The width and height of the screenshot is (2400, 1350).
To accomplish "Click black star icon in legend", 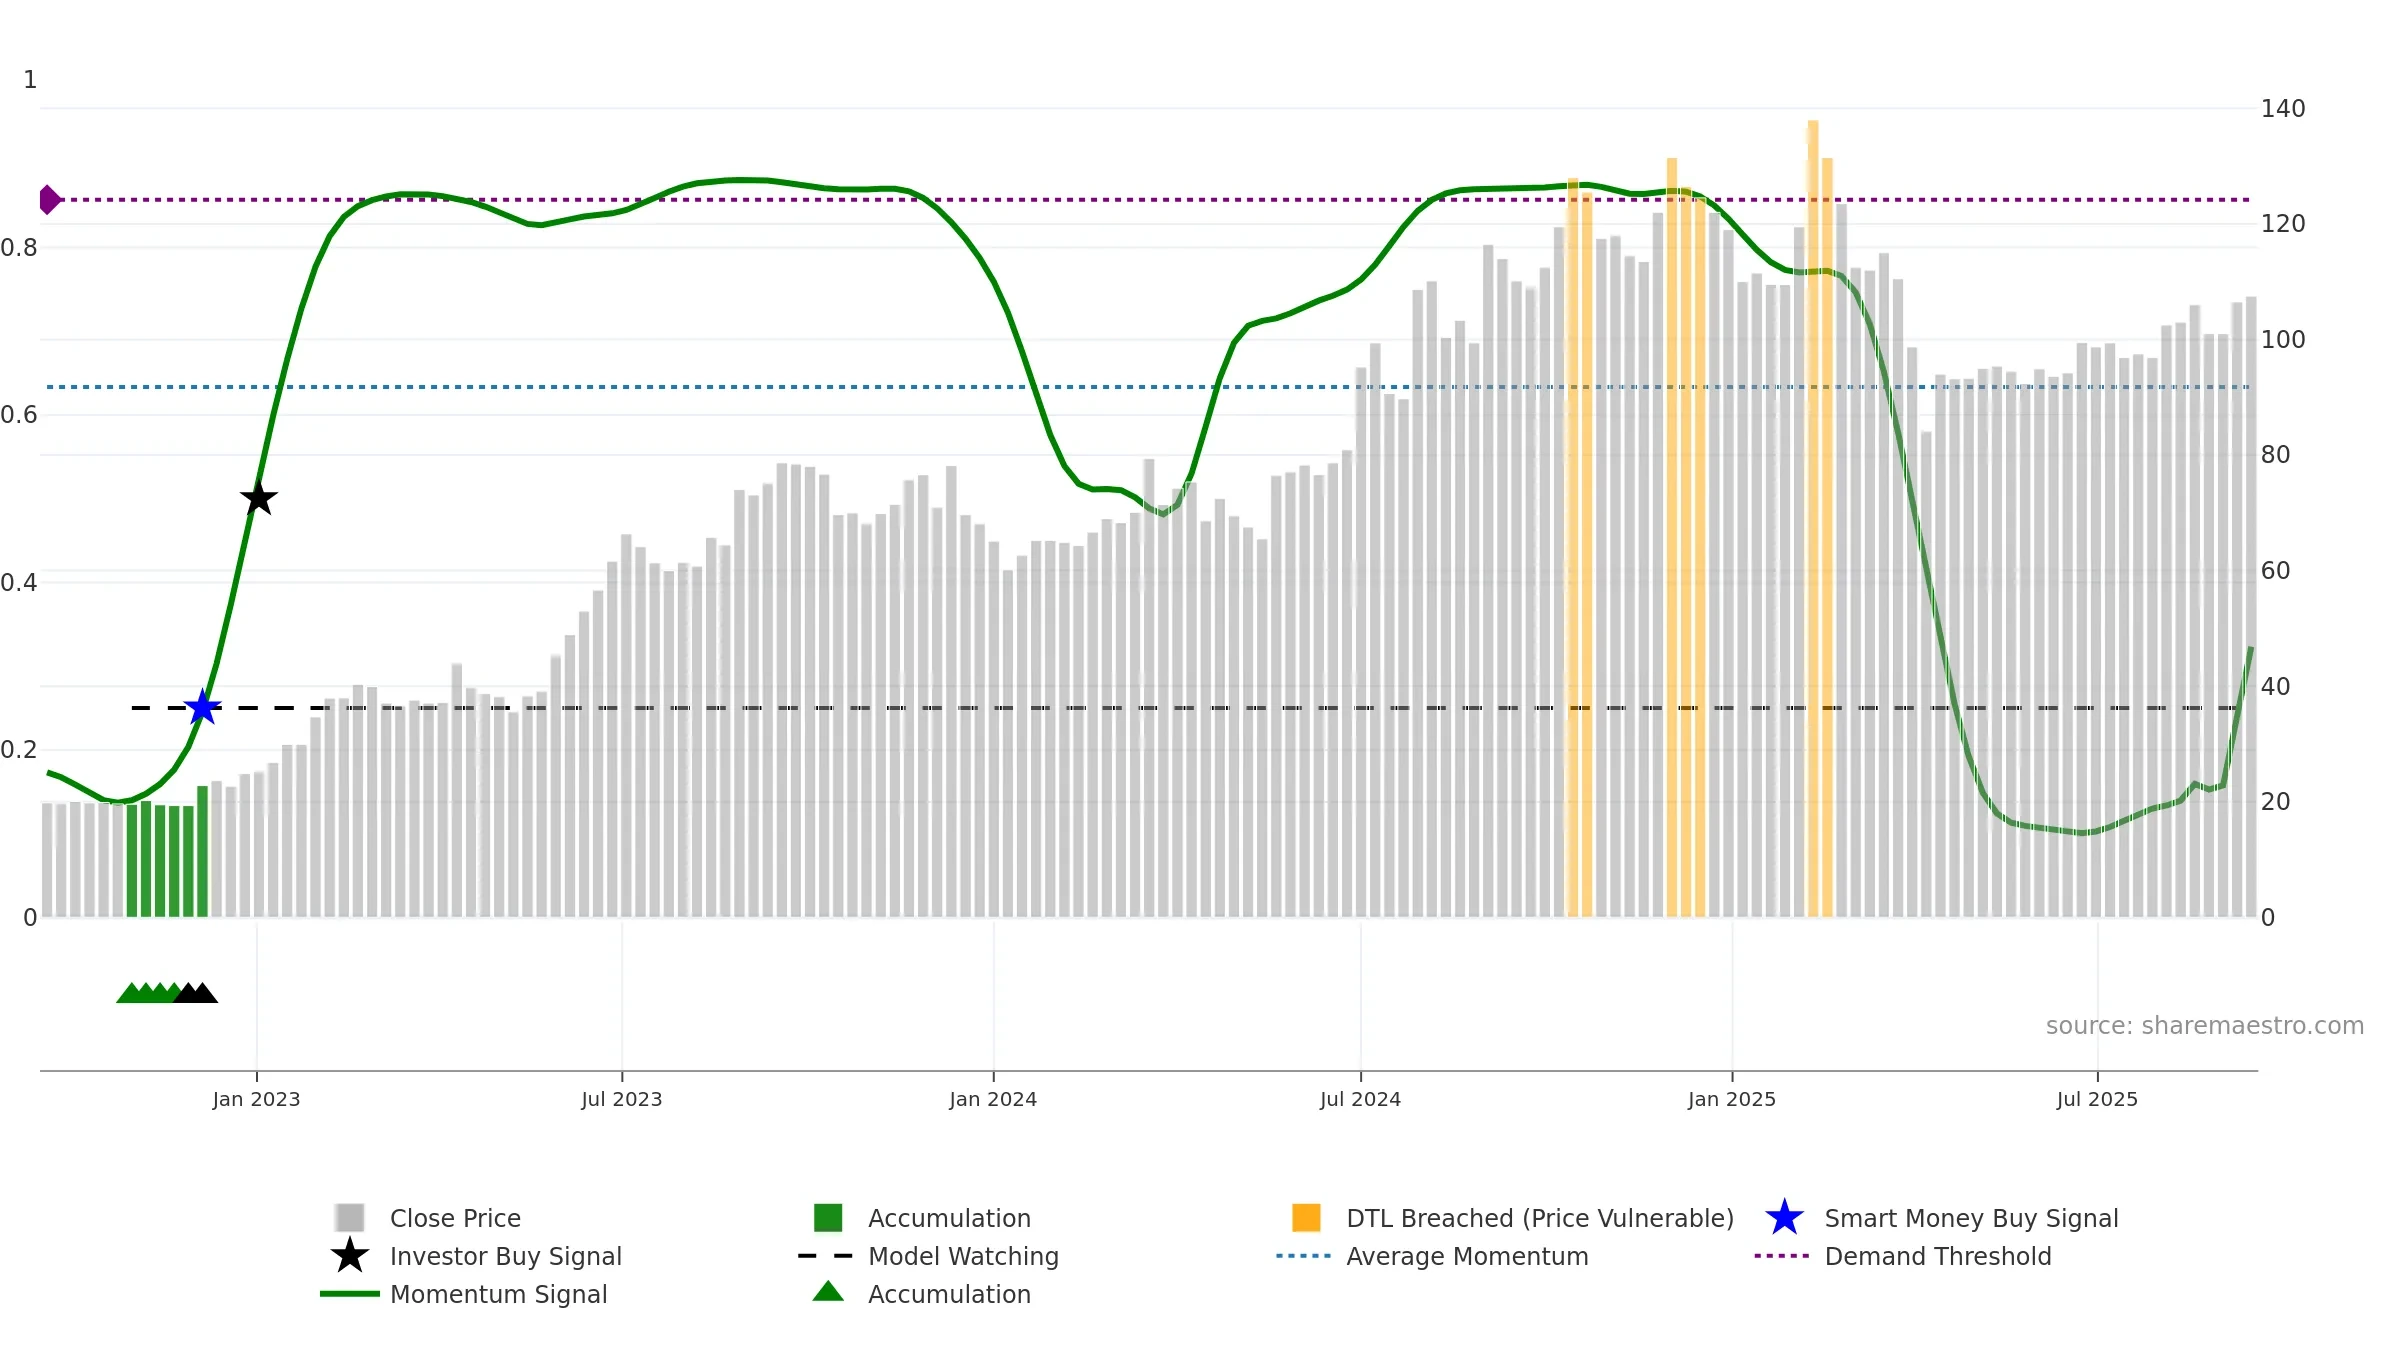I will click(350, 1256).
